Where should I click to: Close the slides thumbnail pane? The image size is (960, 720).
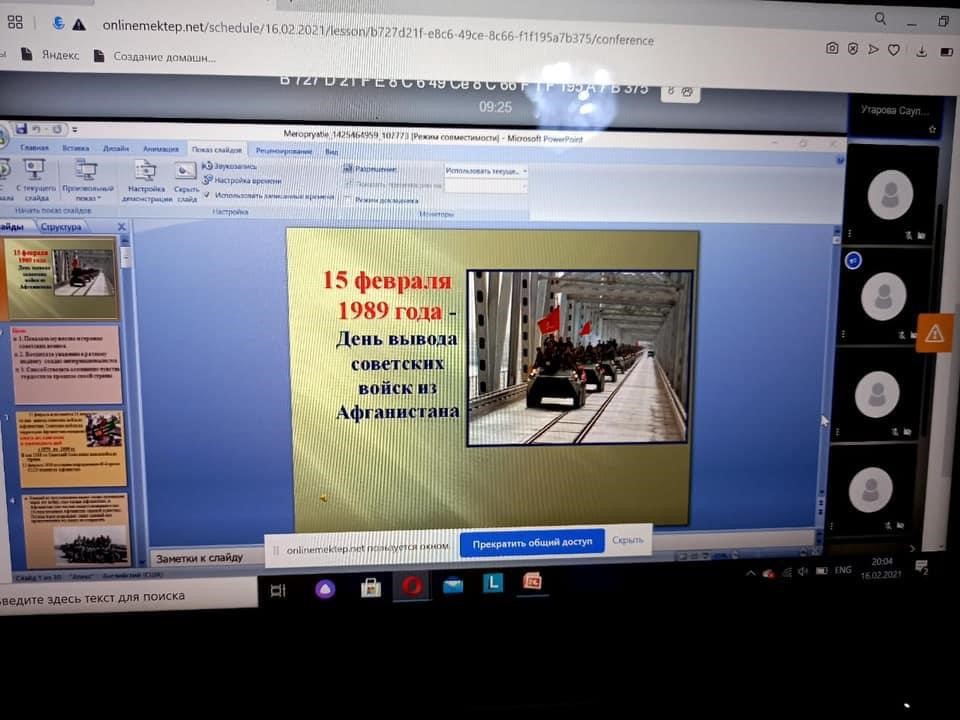point(121,227)
